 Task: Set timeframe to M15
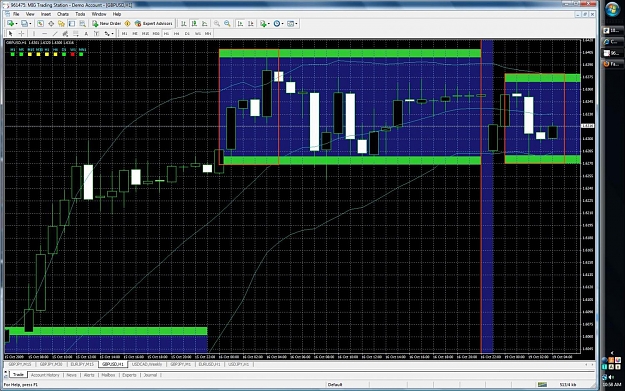point(145,33)
